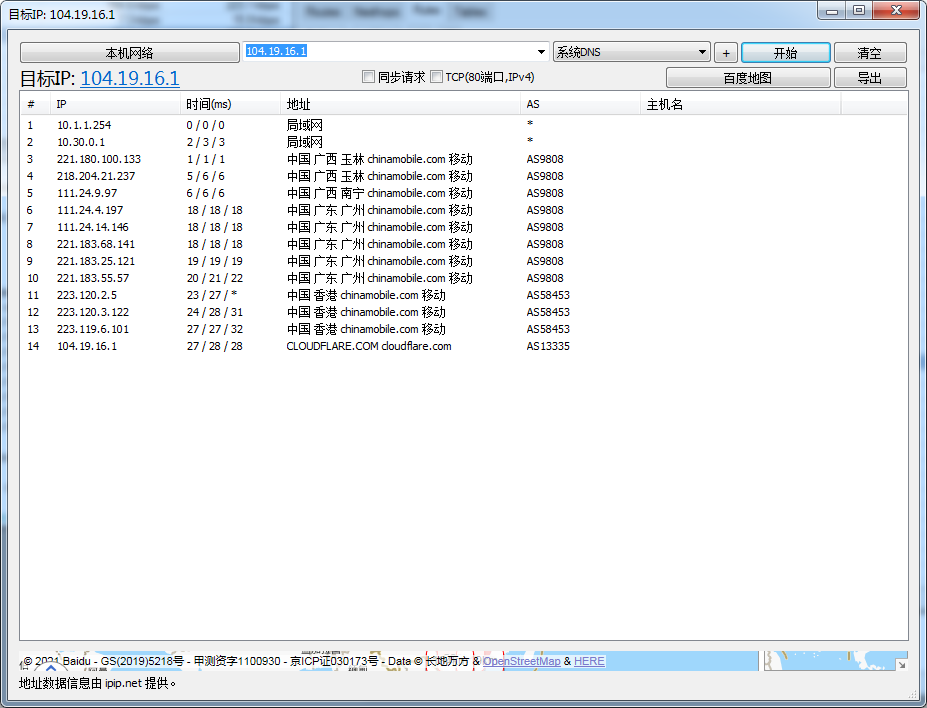Close the window
Image resolution: width=927 pixels, height=708 pixels.
tap(896, 11)
